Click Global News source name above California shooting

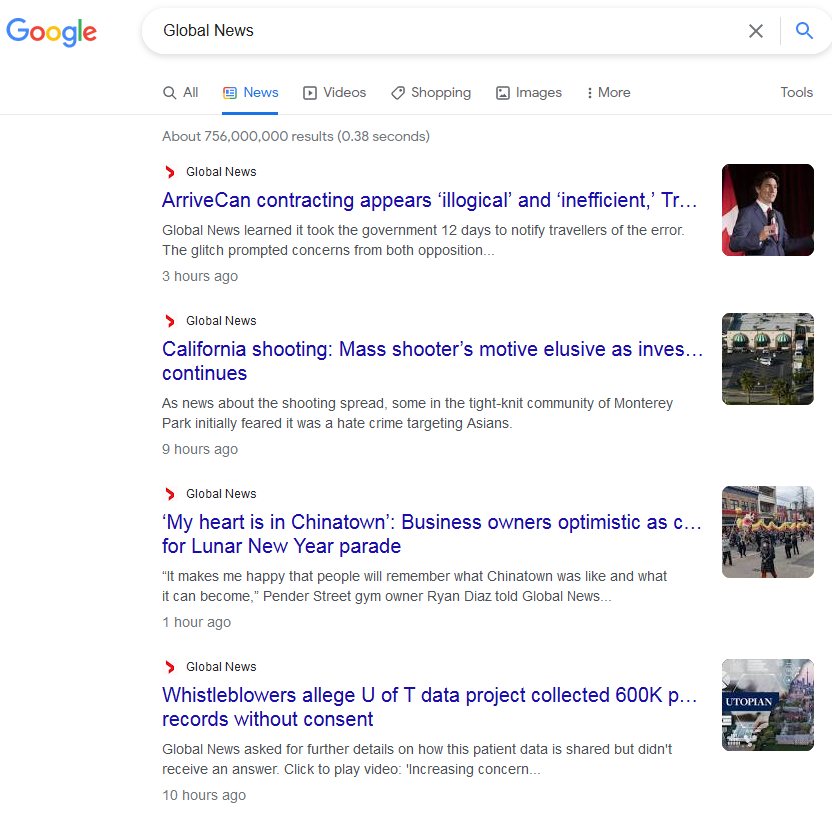tap(221, 321)
